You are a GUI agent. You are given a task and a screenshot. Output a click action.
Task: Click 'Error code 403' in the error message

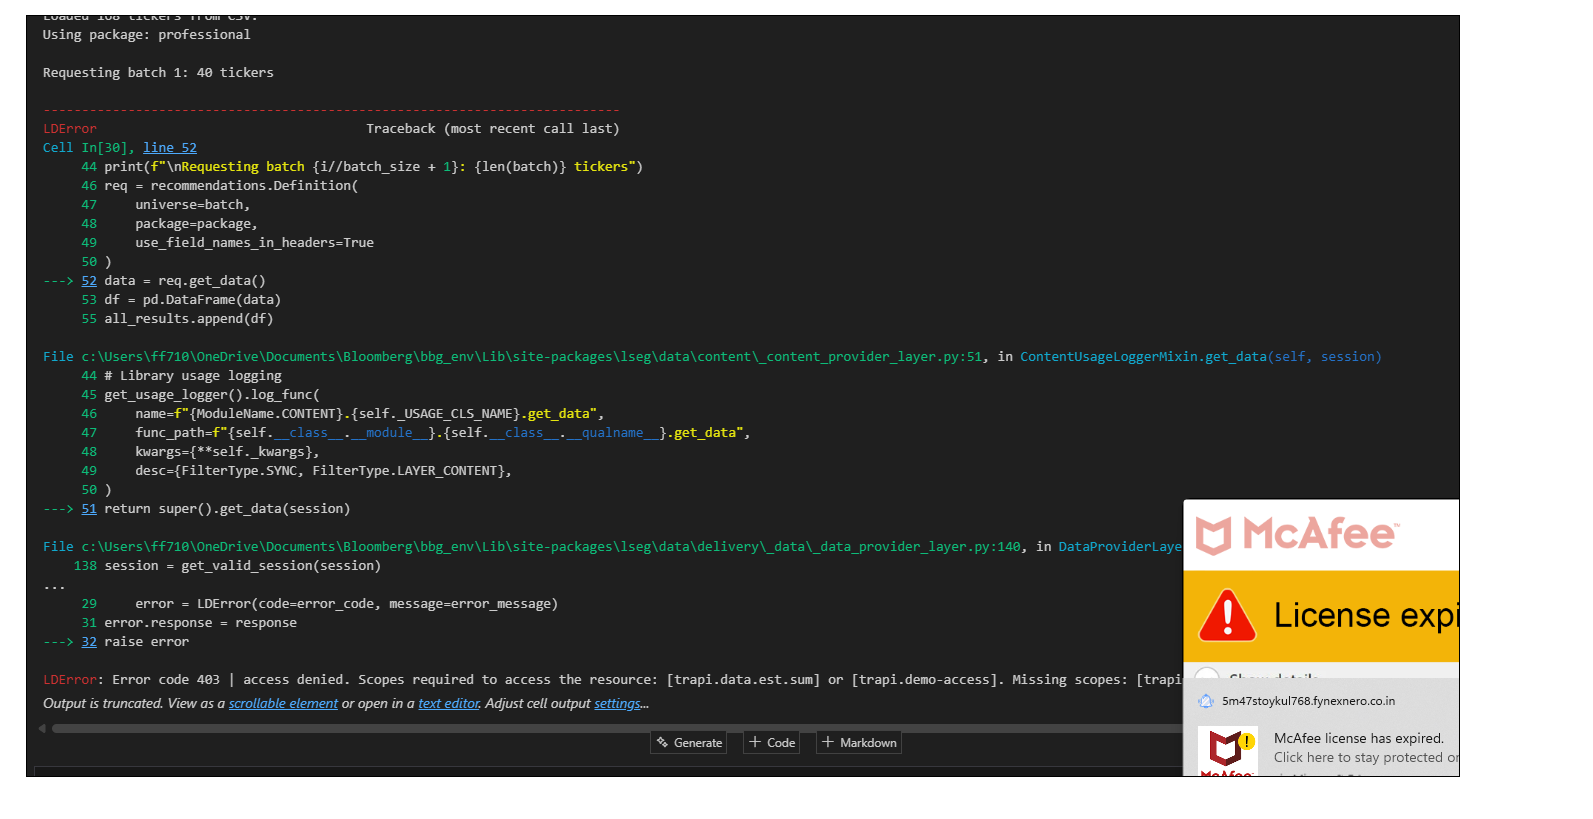[166, 680]
